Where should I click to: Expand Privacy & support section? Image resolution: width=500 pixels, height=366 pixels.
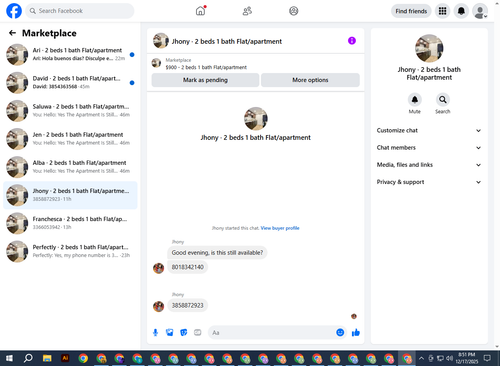pyautogui.click(x=429, y=182)
